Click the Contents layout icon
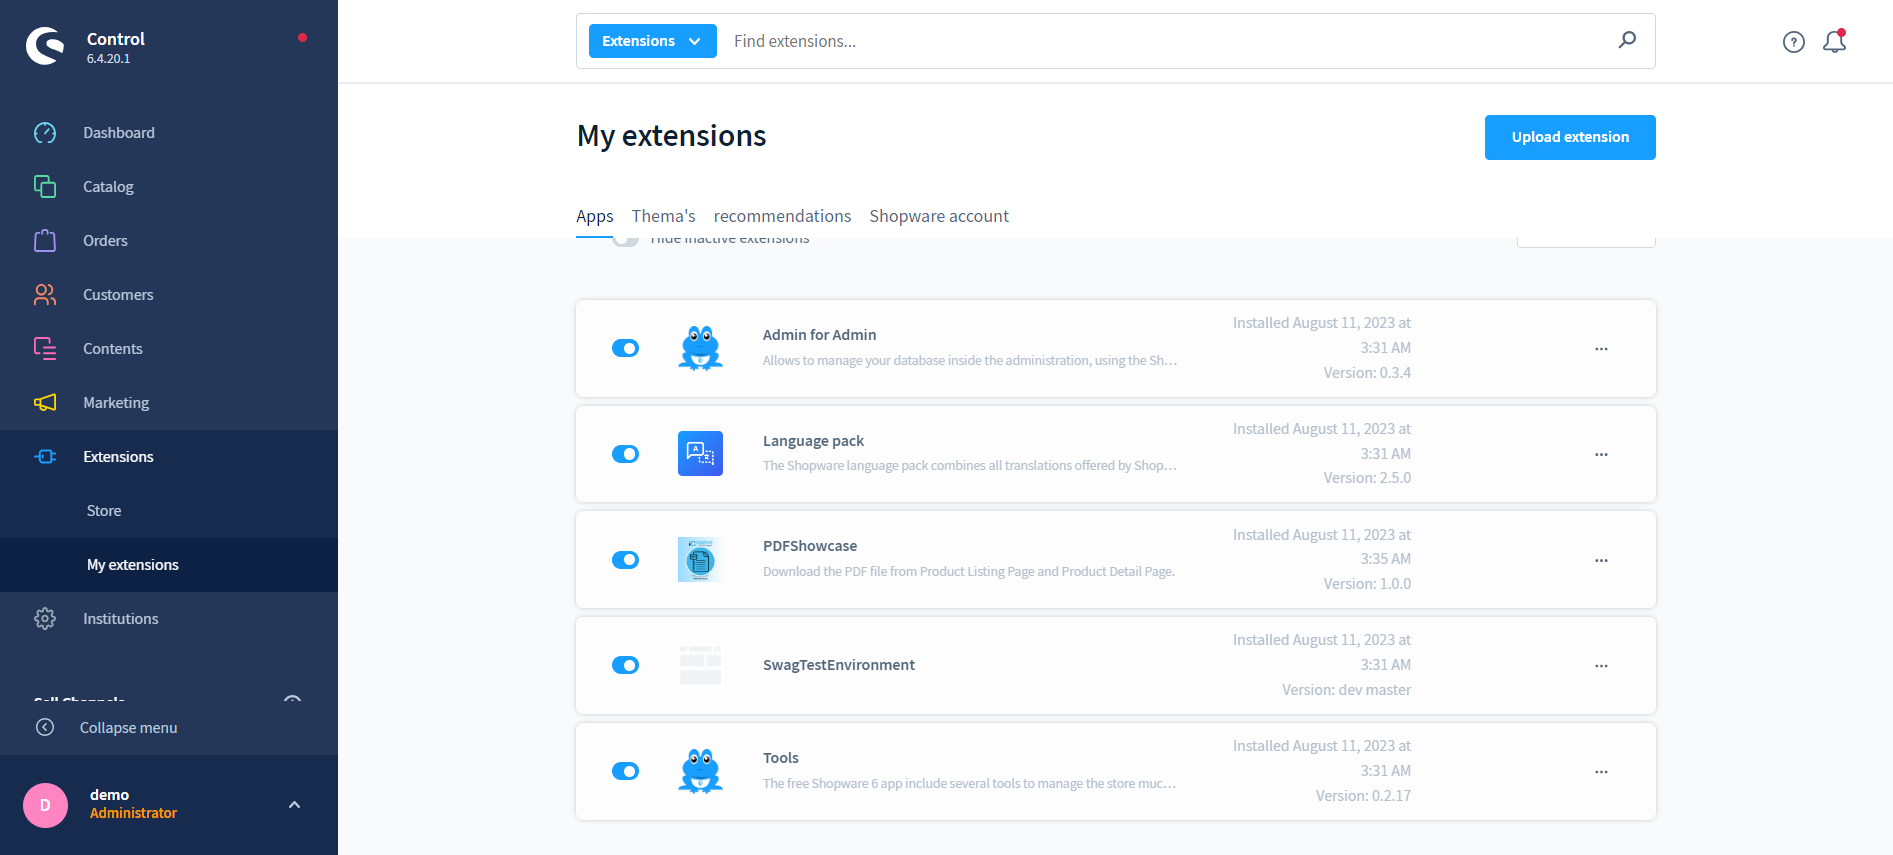This screenshot has width=1893, height=855. (x=45, y=349)
